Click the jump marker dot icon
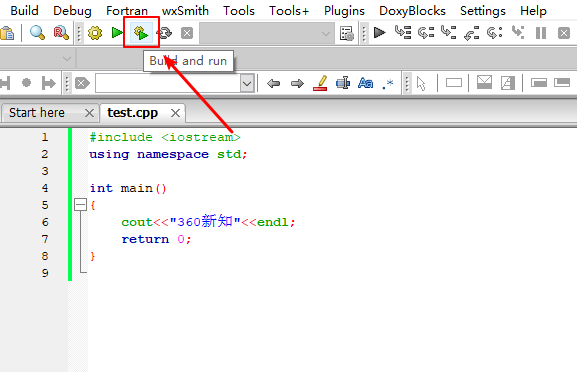 click(26, 82)
